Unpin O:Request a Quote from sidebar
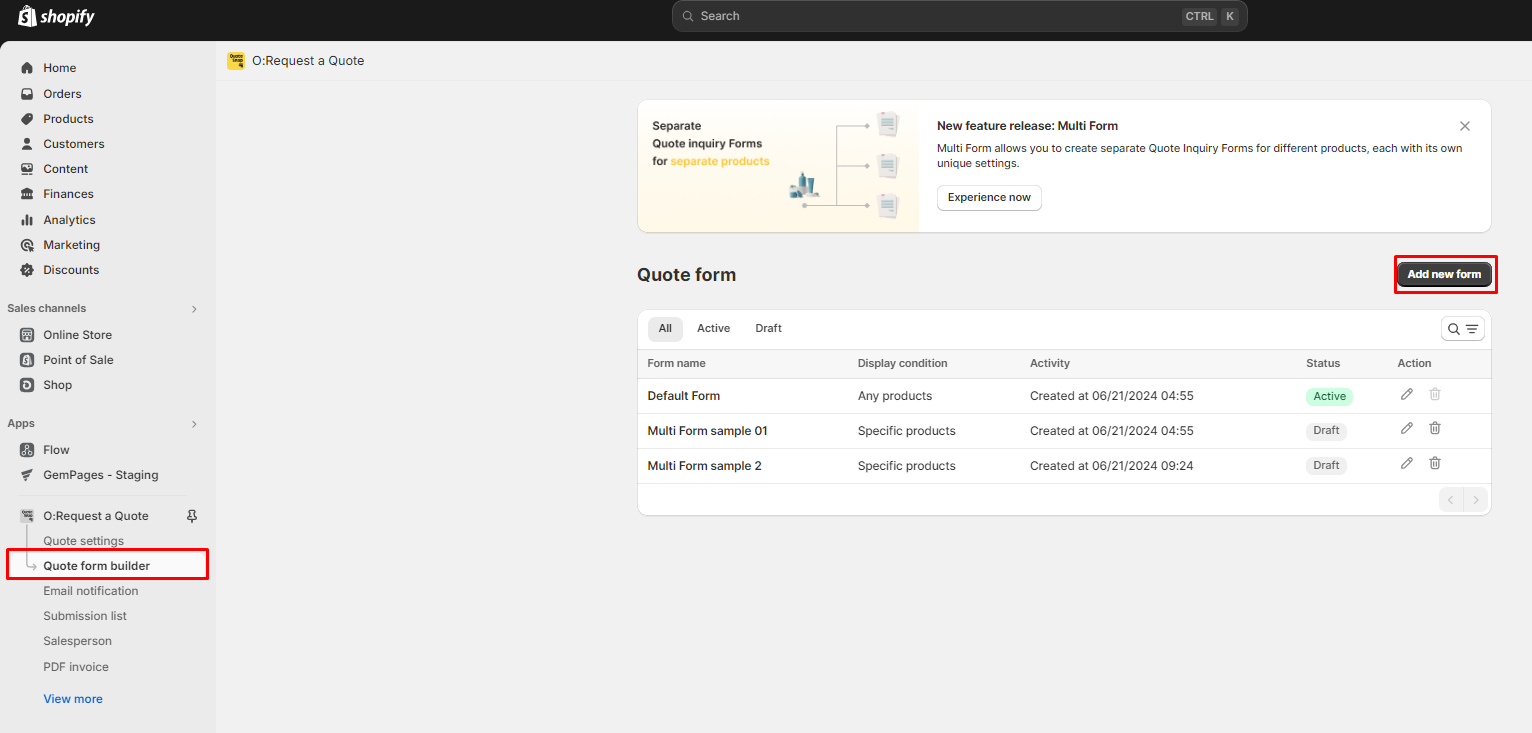The height and width of the screenshot is (733, 1532). click(x=191, y=516)
